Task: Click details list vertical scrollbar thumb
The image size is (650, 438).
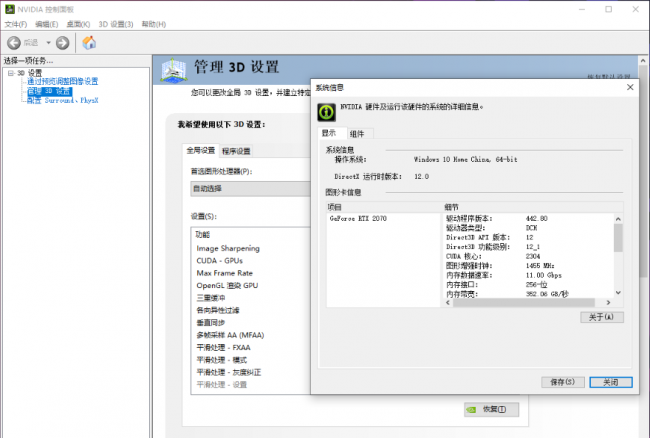Action: pos(618,237)
